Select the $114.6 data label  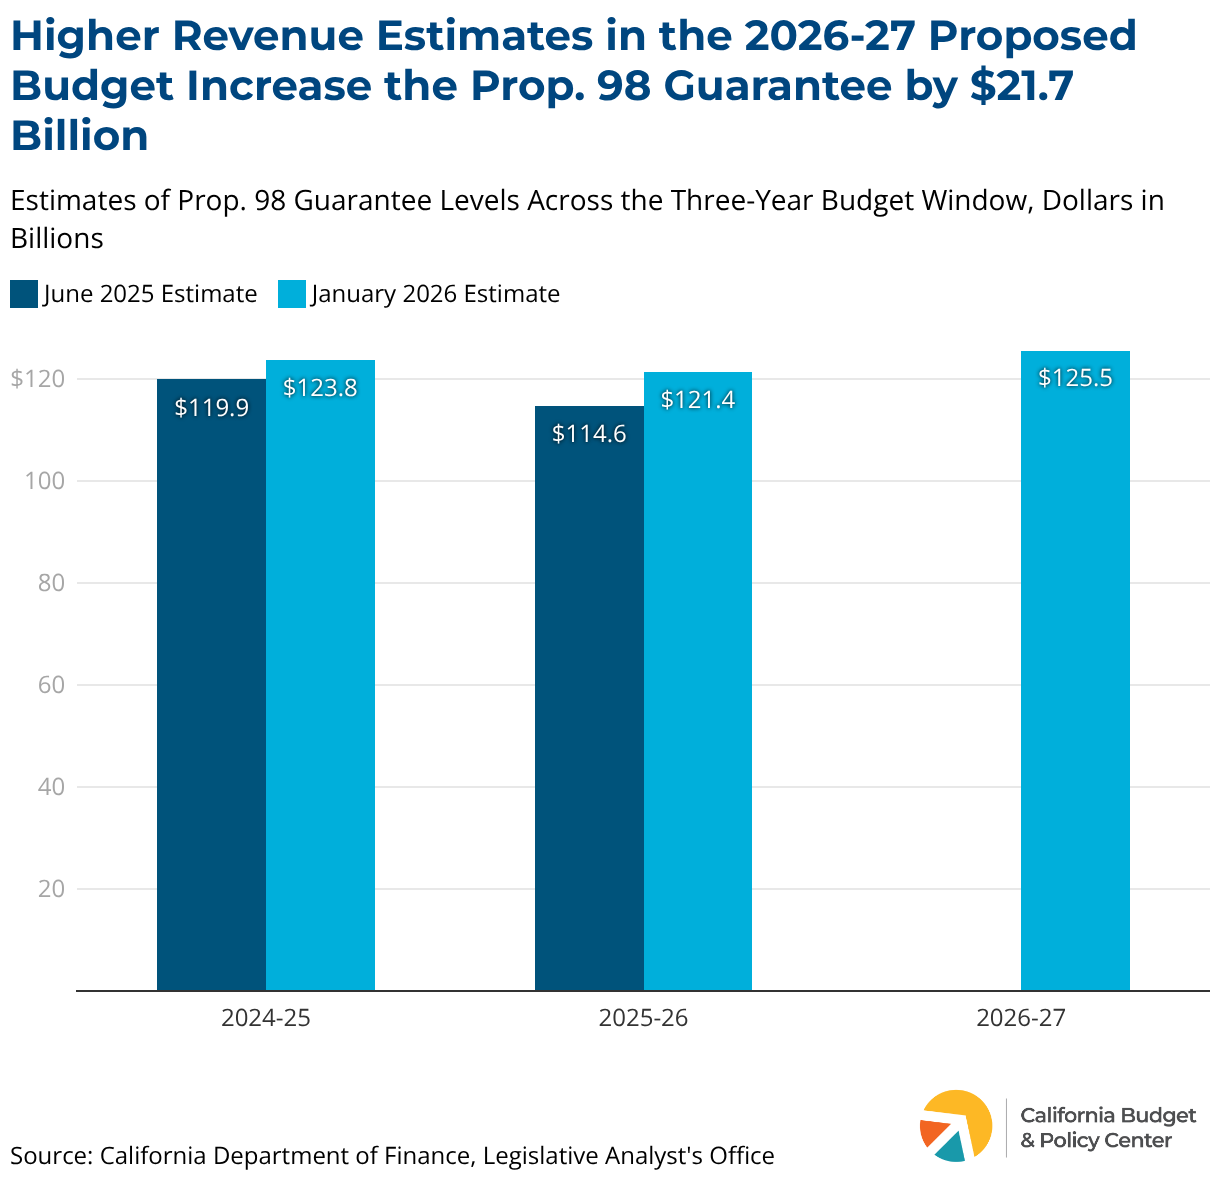tap(589, 434)
